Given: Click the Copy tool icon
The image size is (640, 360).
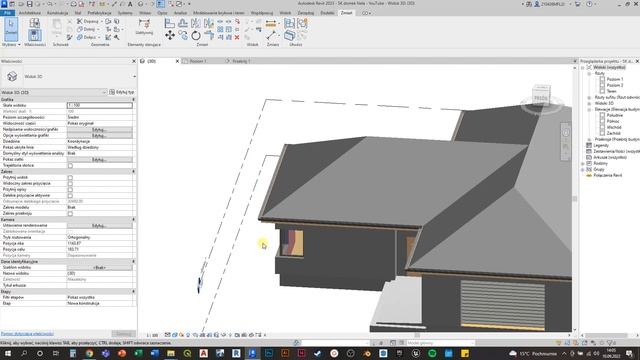Looking at the screenshot, I should [x=183, y=36].
